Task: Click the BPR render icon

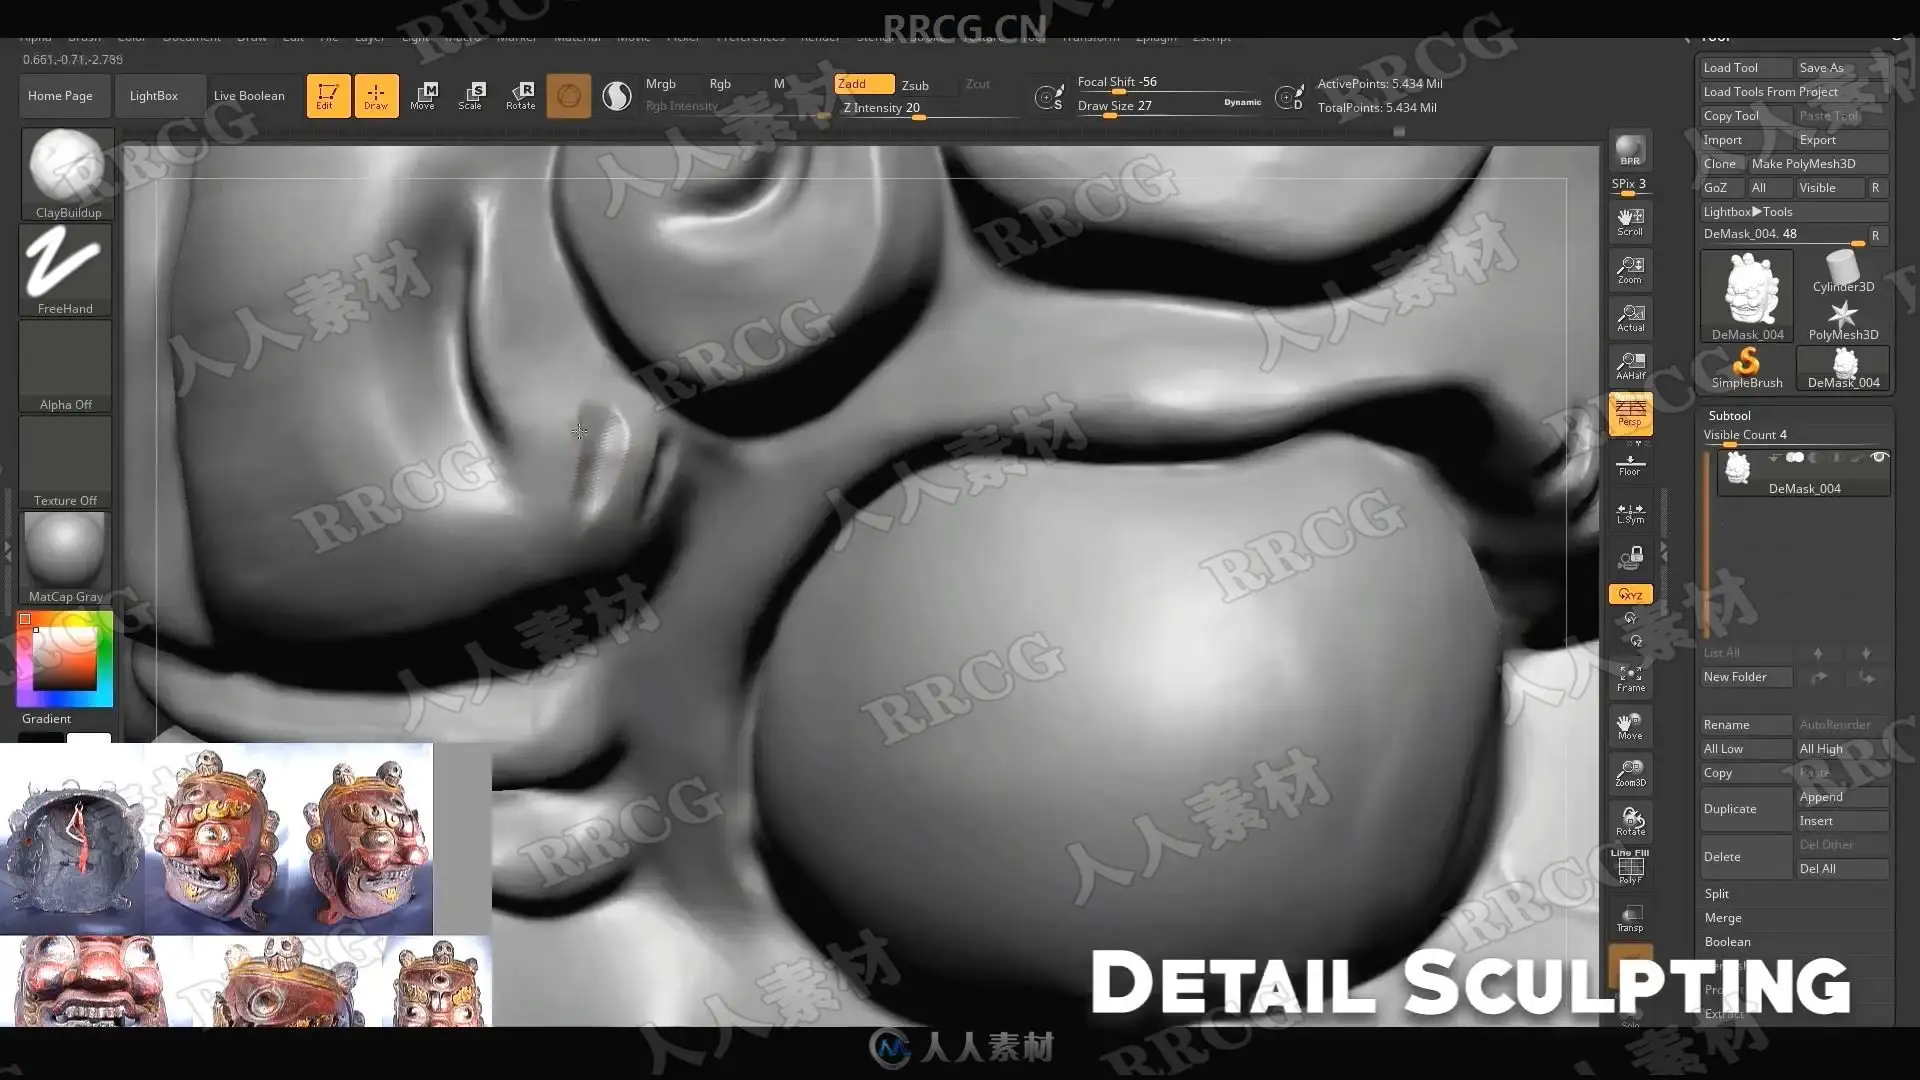Action: pos(1630,150)
